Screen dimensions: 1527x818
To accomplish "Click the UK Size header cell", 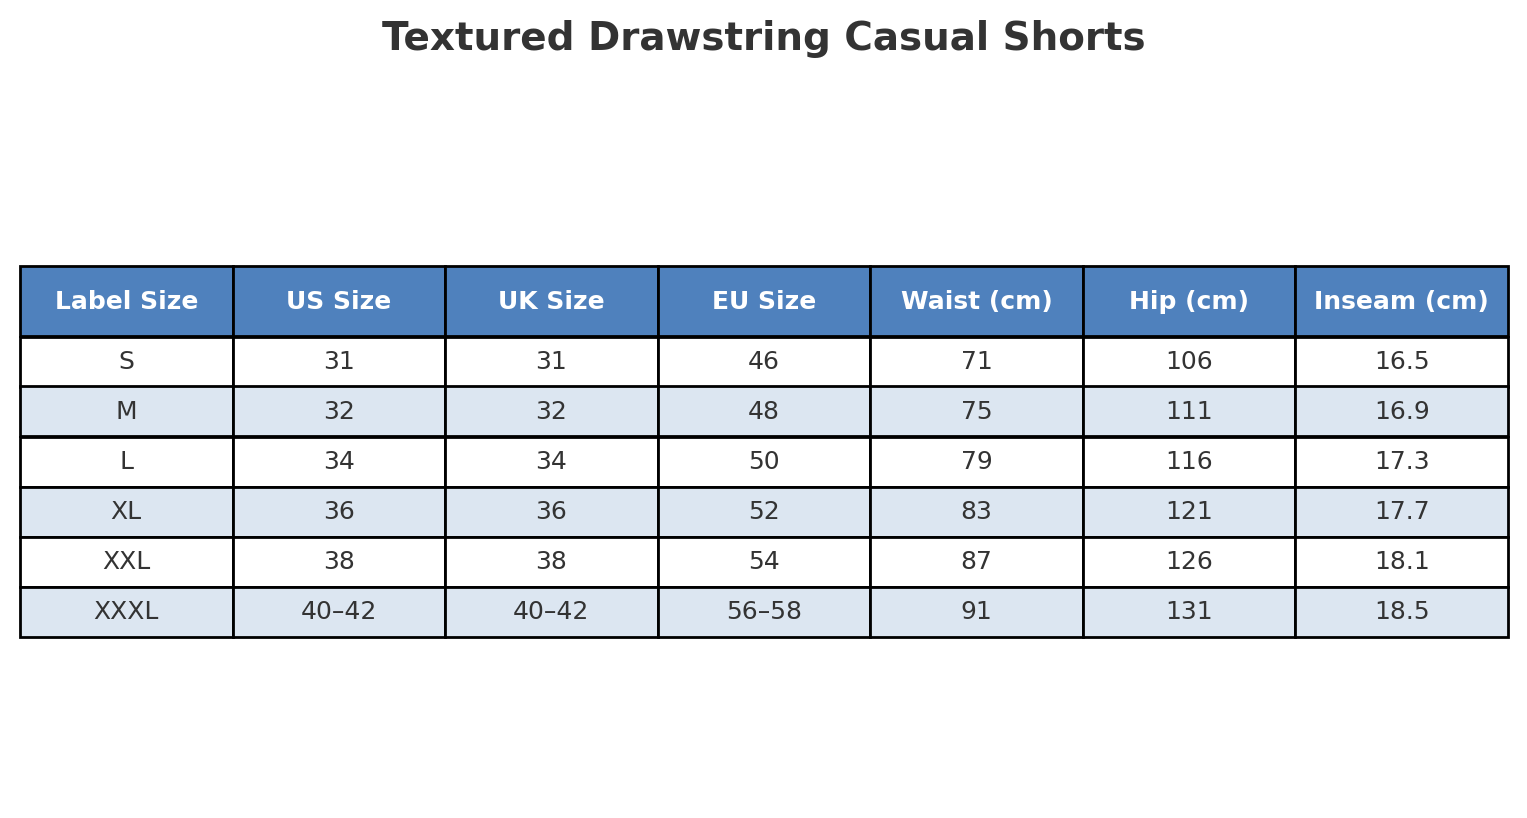I will coord(551,301).
